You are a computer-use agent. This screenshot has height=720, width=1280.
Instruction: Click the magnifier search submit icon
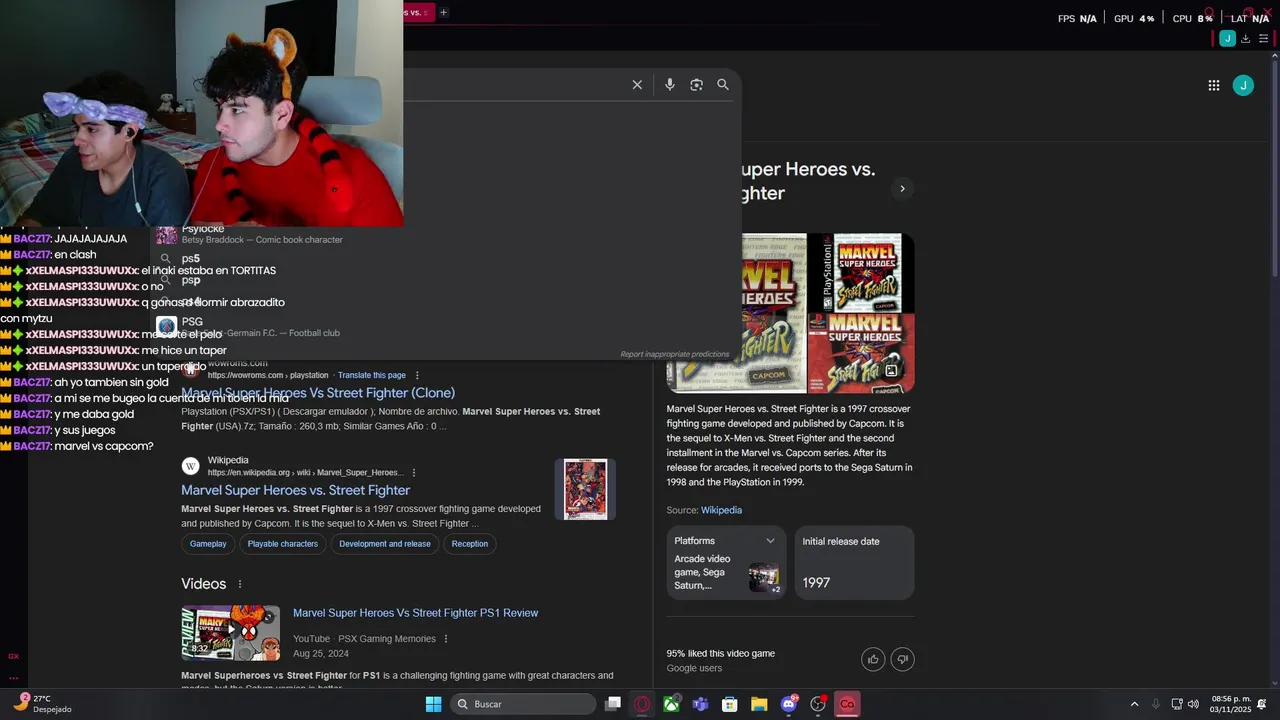coord(723,85)
